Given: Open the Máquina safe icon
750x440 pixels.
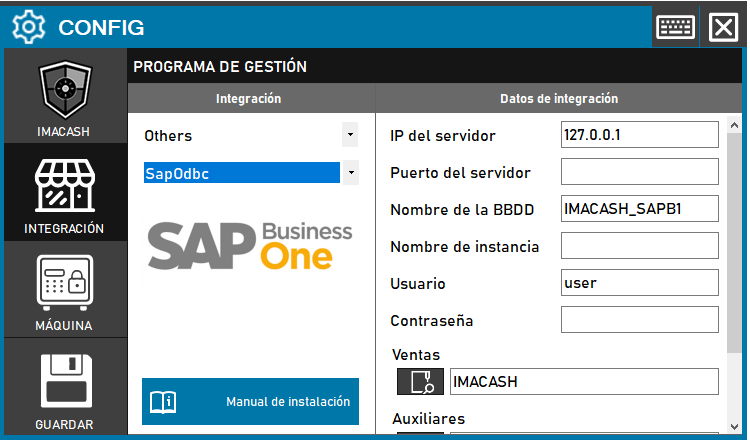Looking at the screenshot, I should 65,285.
